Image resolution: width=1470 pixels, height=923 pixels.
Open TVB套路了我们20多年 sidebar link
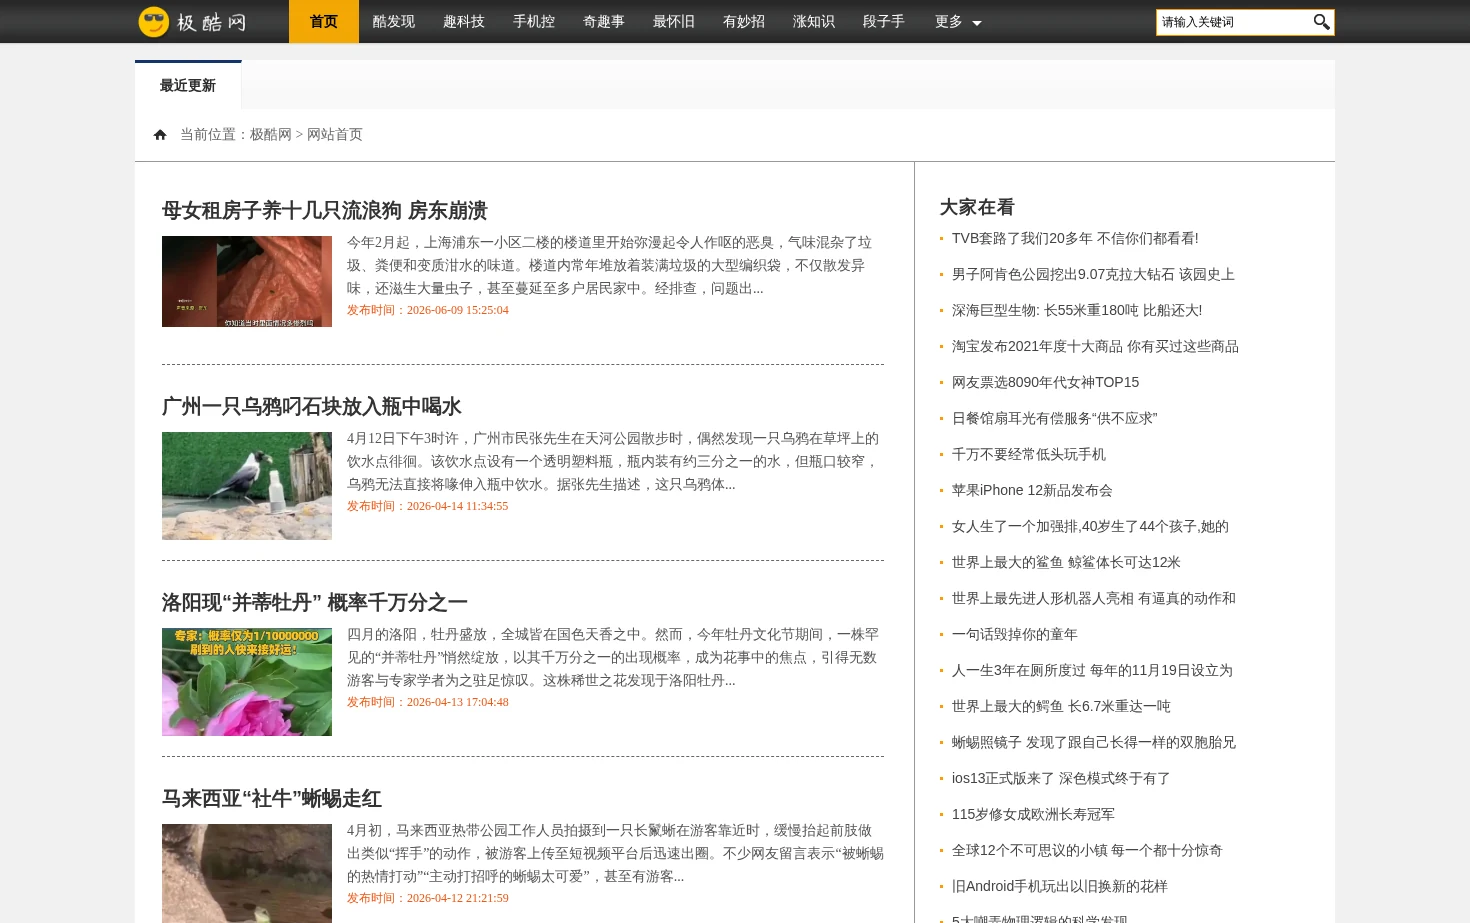[x=1075, y=238]
